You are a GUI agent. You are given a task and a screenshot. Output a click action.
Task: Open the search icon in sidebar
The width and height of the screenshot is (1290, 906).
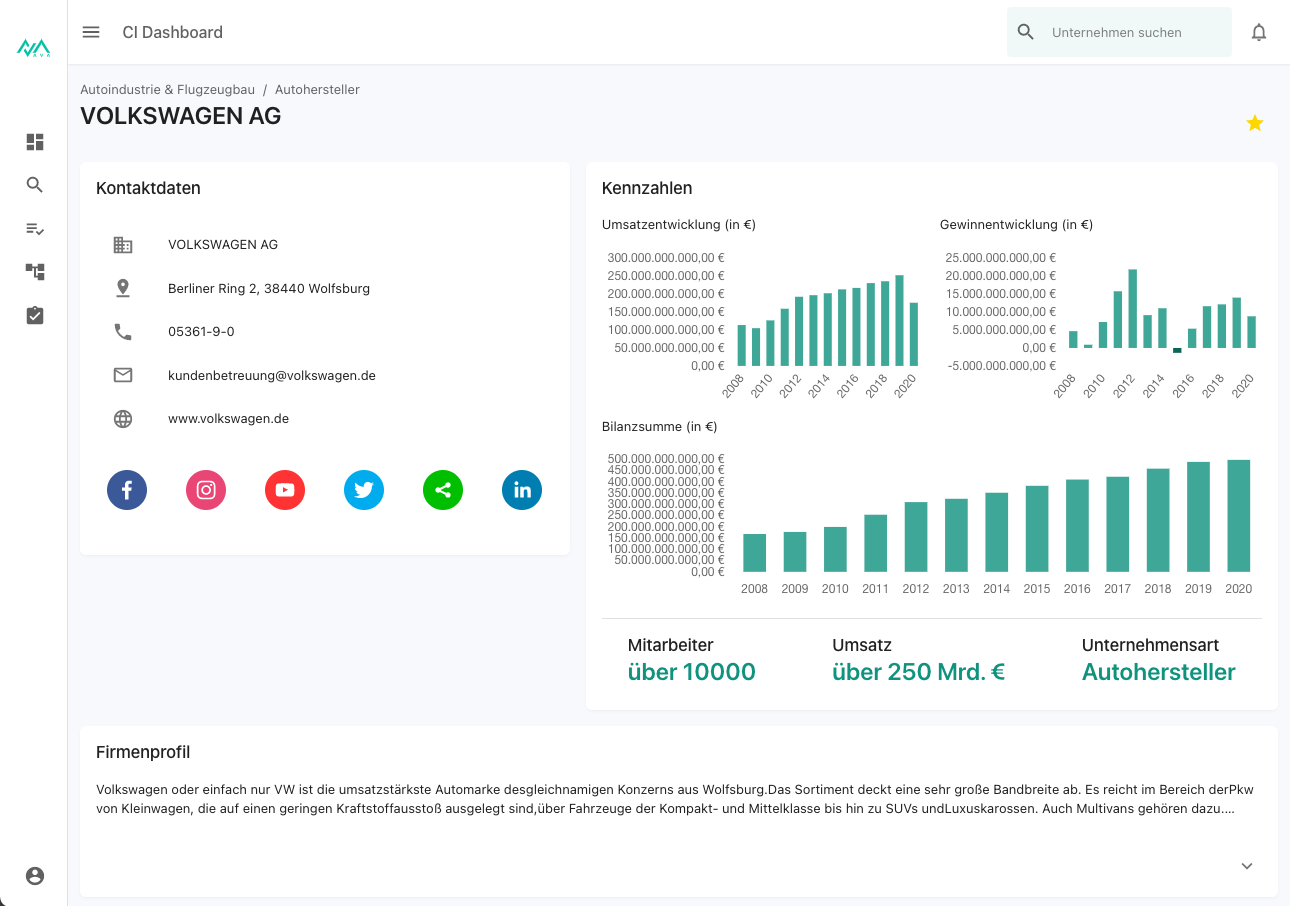click(35, 185)
